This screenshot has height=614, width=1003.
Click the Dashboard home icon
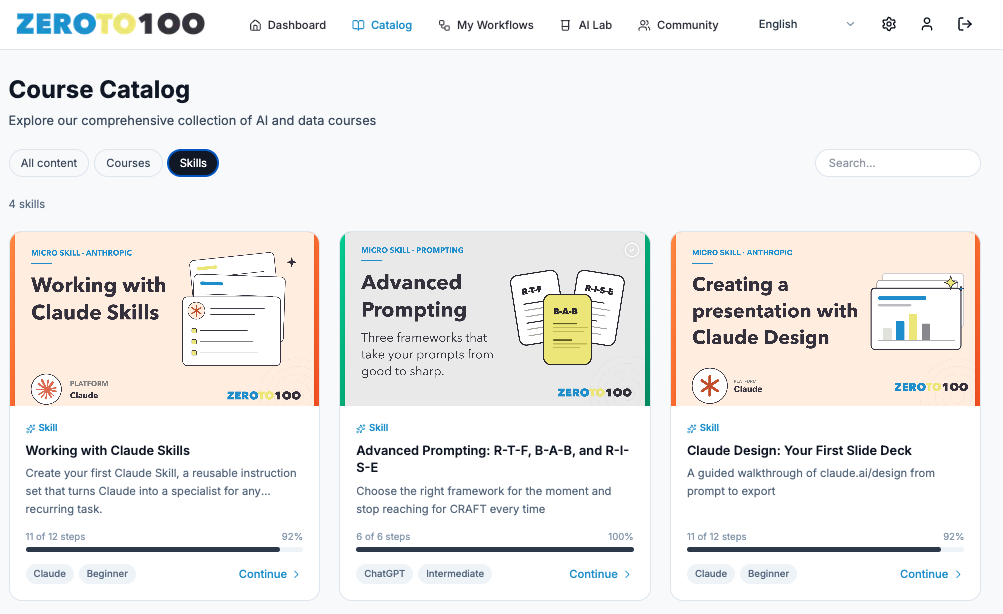click(x=255, y=25)
